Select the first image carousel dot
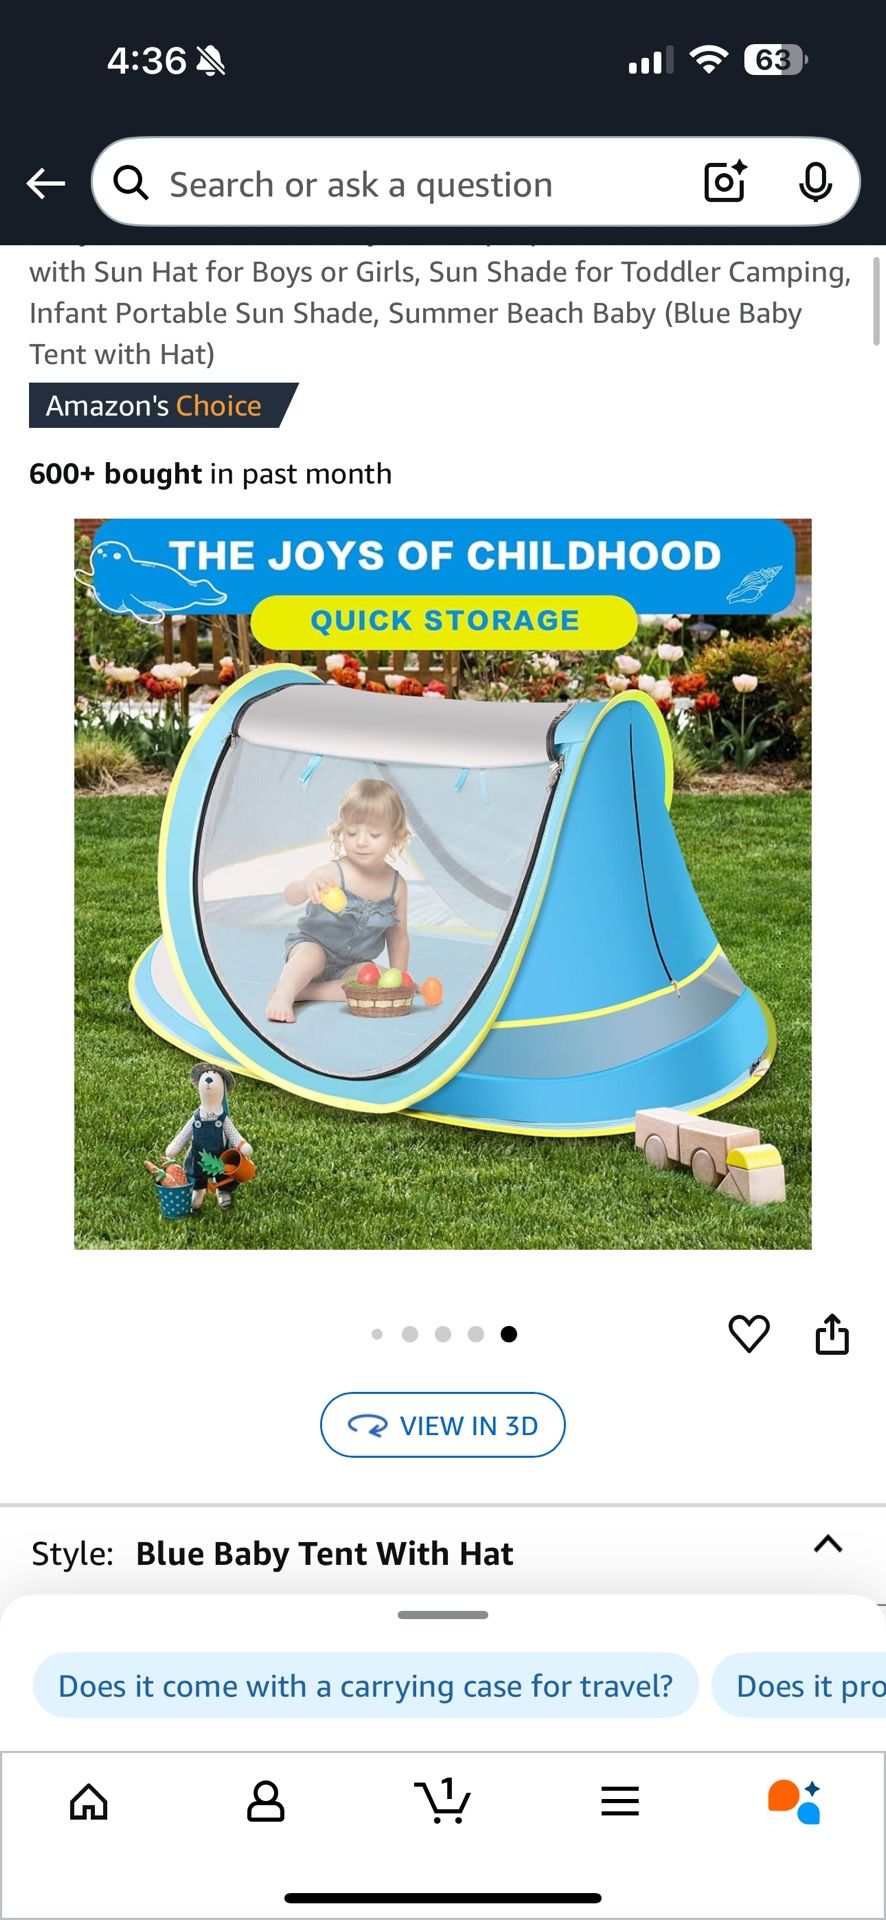The image size is (886, 1920). (377, 1334)
